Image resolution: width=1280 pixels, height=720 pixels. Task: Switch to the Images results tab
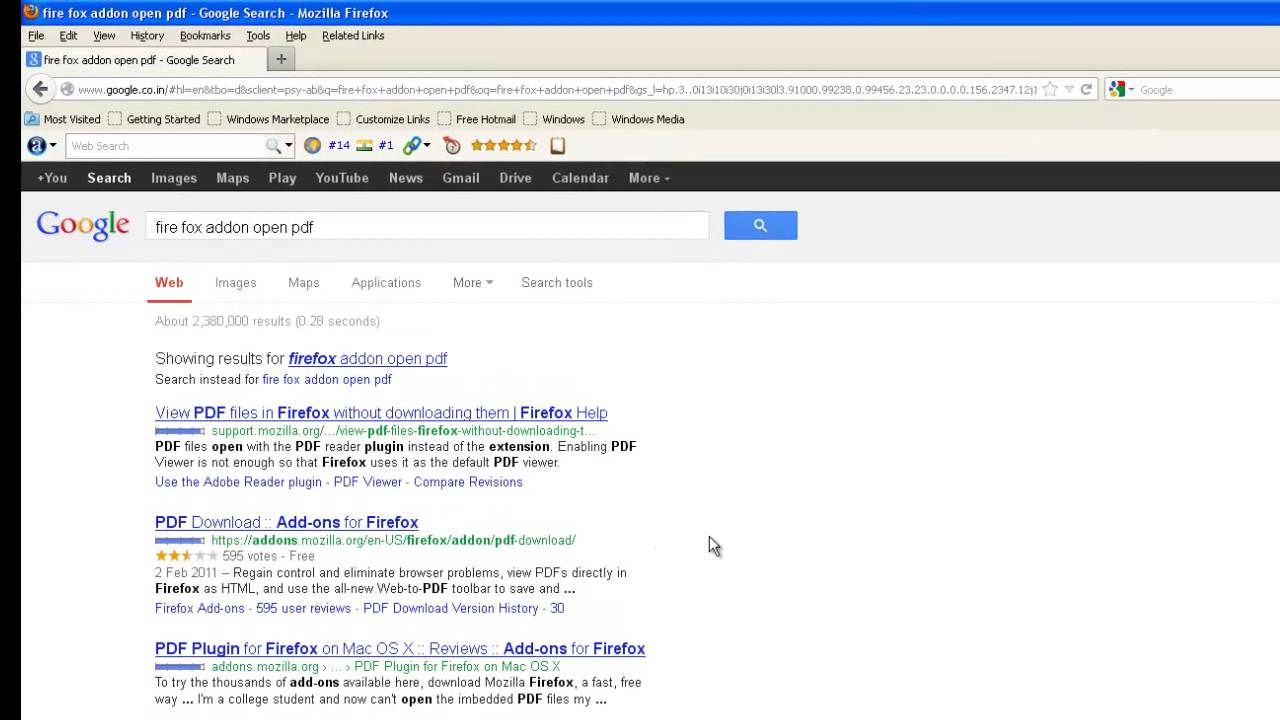(x=236, y=283)
